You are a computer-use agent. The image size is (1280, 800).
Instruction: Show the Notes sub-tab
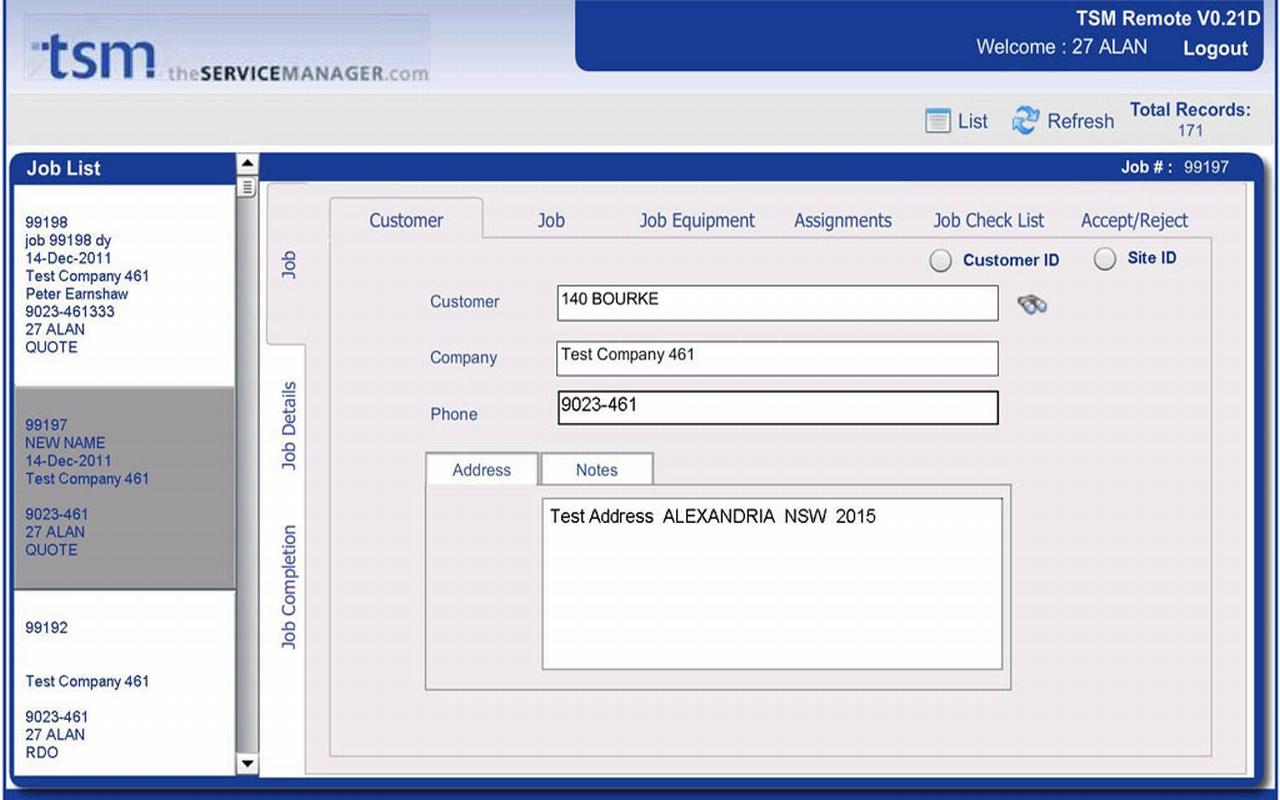[x=597, y=470]
